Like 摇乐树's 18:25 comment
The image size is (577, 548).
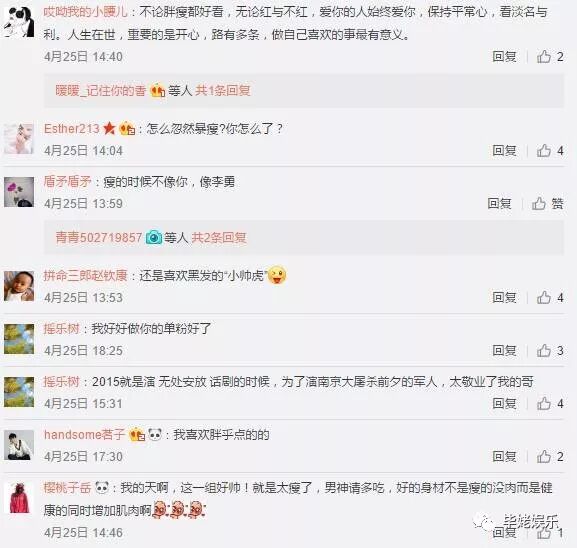click(544, 351)
